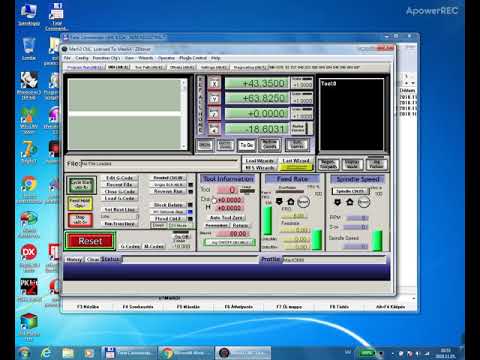The height and width of the screenshot is (360, 480).
Task: Toggle Spindle CW F5 button
Action: point(350,191)
